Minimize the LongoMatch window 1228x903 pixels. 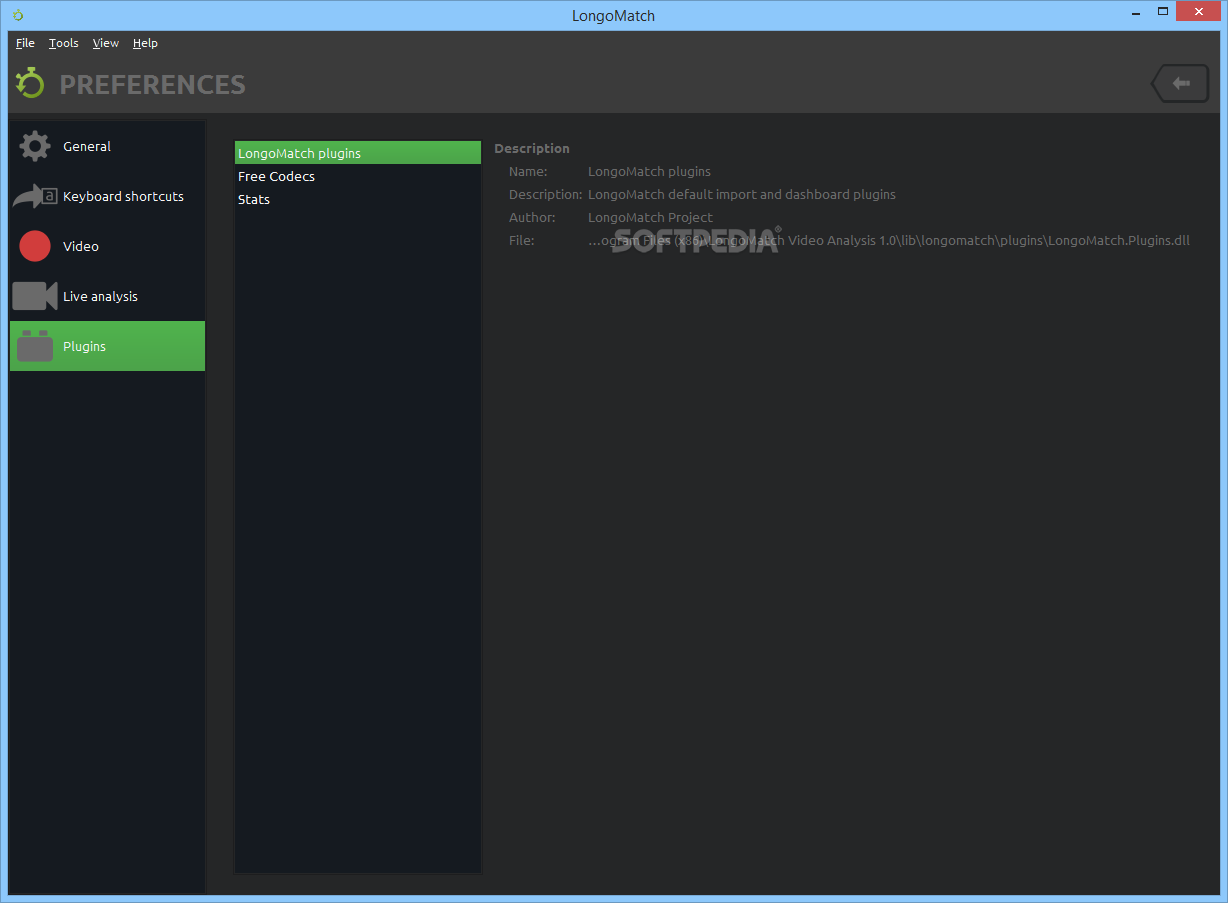pyautogui.click(x=1135, y=14)
